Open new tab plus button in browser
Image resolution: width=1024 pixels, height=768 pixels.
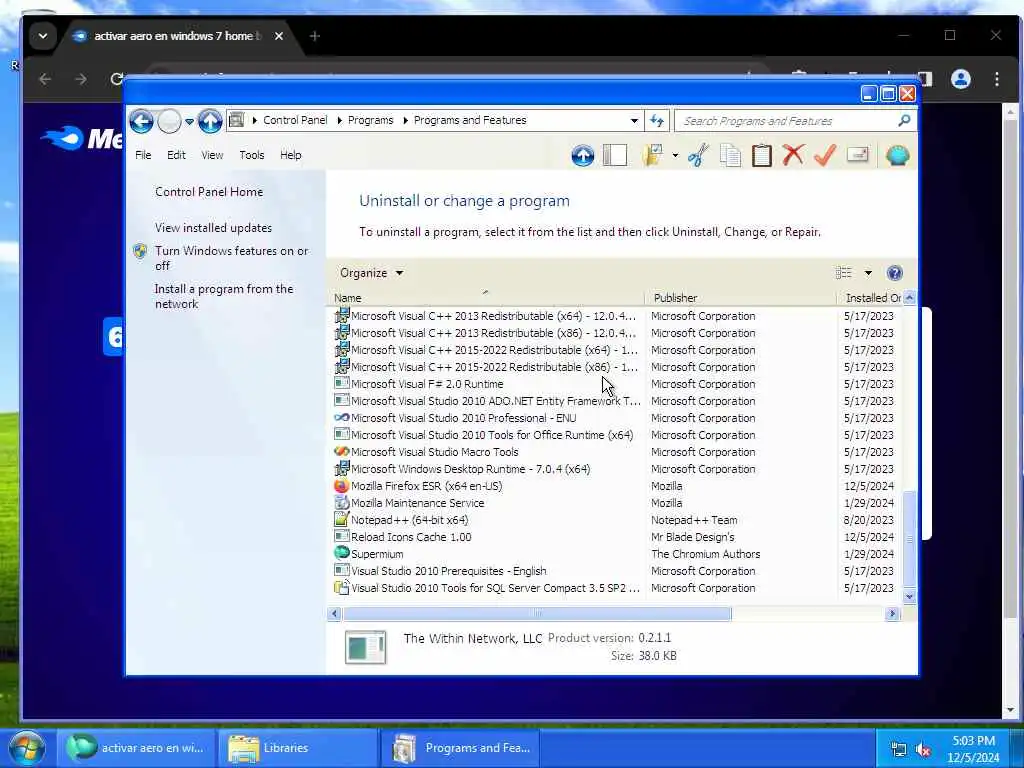click(x=315, y=36)
